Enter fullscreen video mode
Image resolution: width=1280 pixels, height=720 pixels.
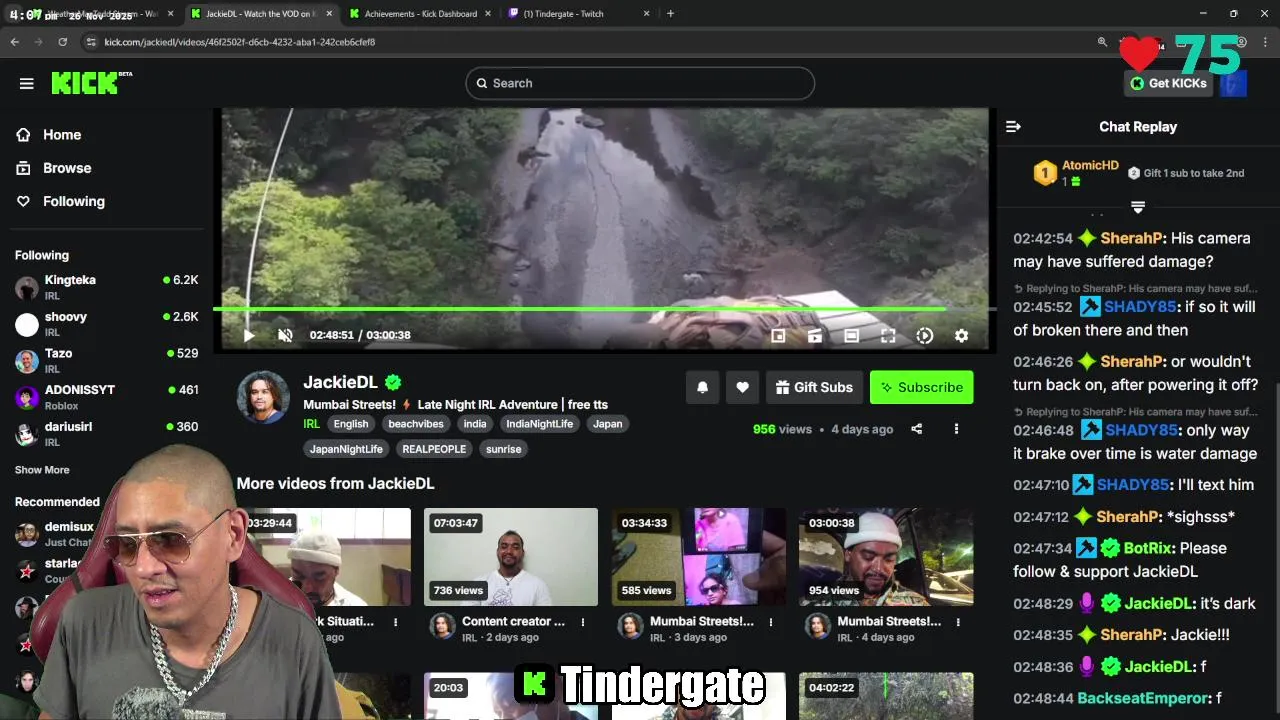(888, 336)
